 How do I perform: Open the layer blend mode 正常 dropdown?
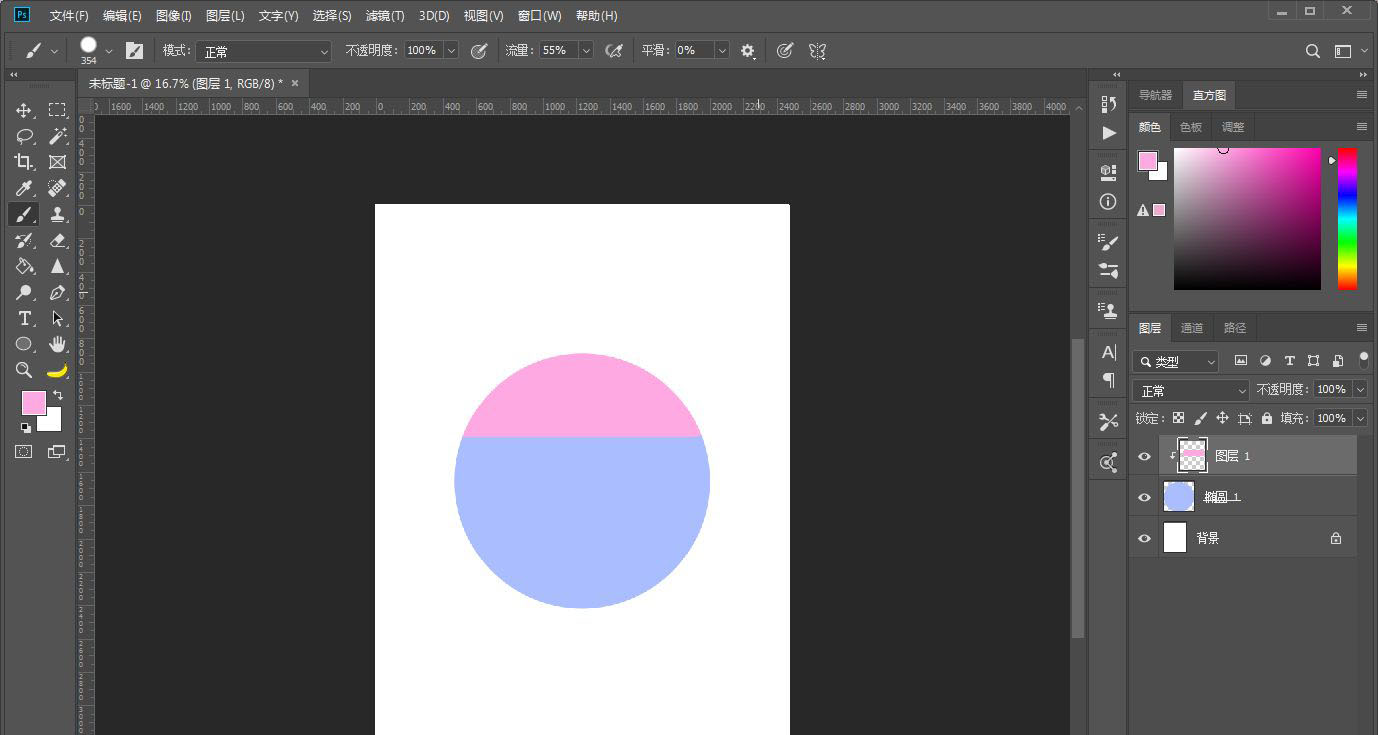click(1191, 390)
